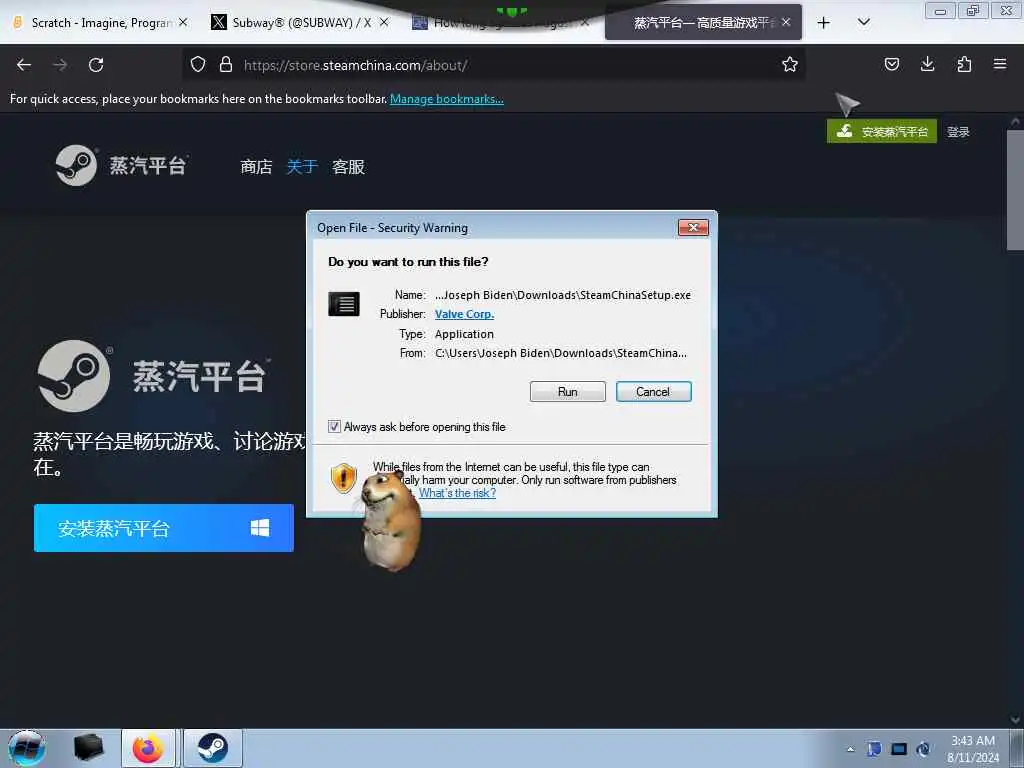Open the What's the risk? link
The height and width of the screenshot is (768, 1024).
click(457, 493)
